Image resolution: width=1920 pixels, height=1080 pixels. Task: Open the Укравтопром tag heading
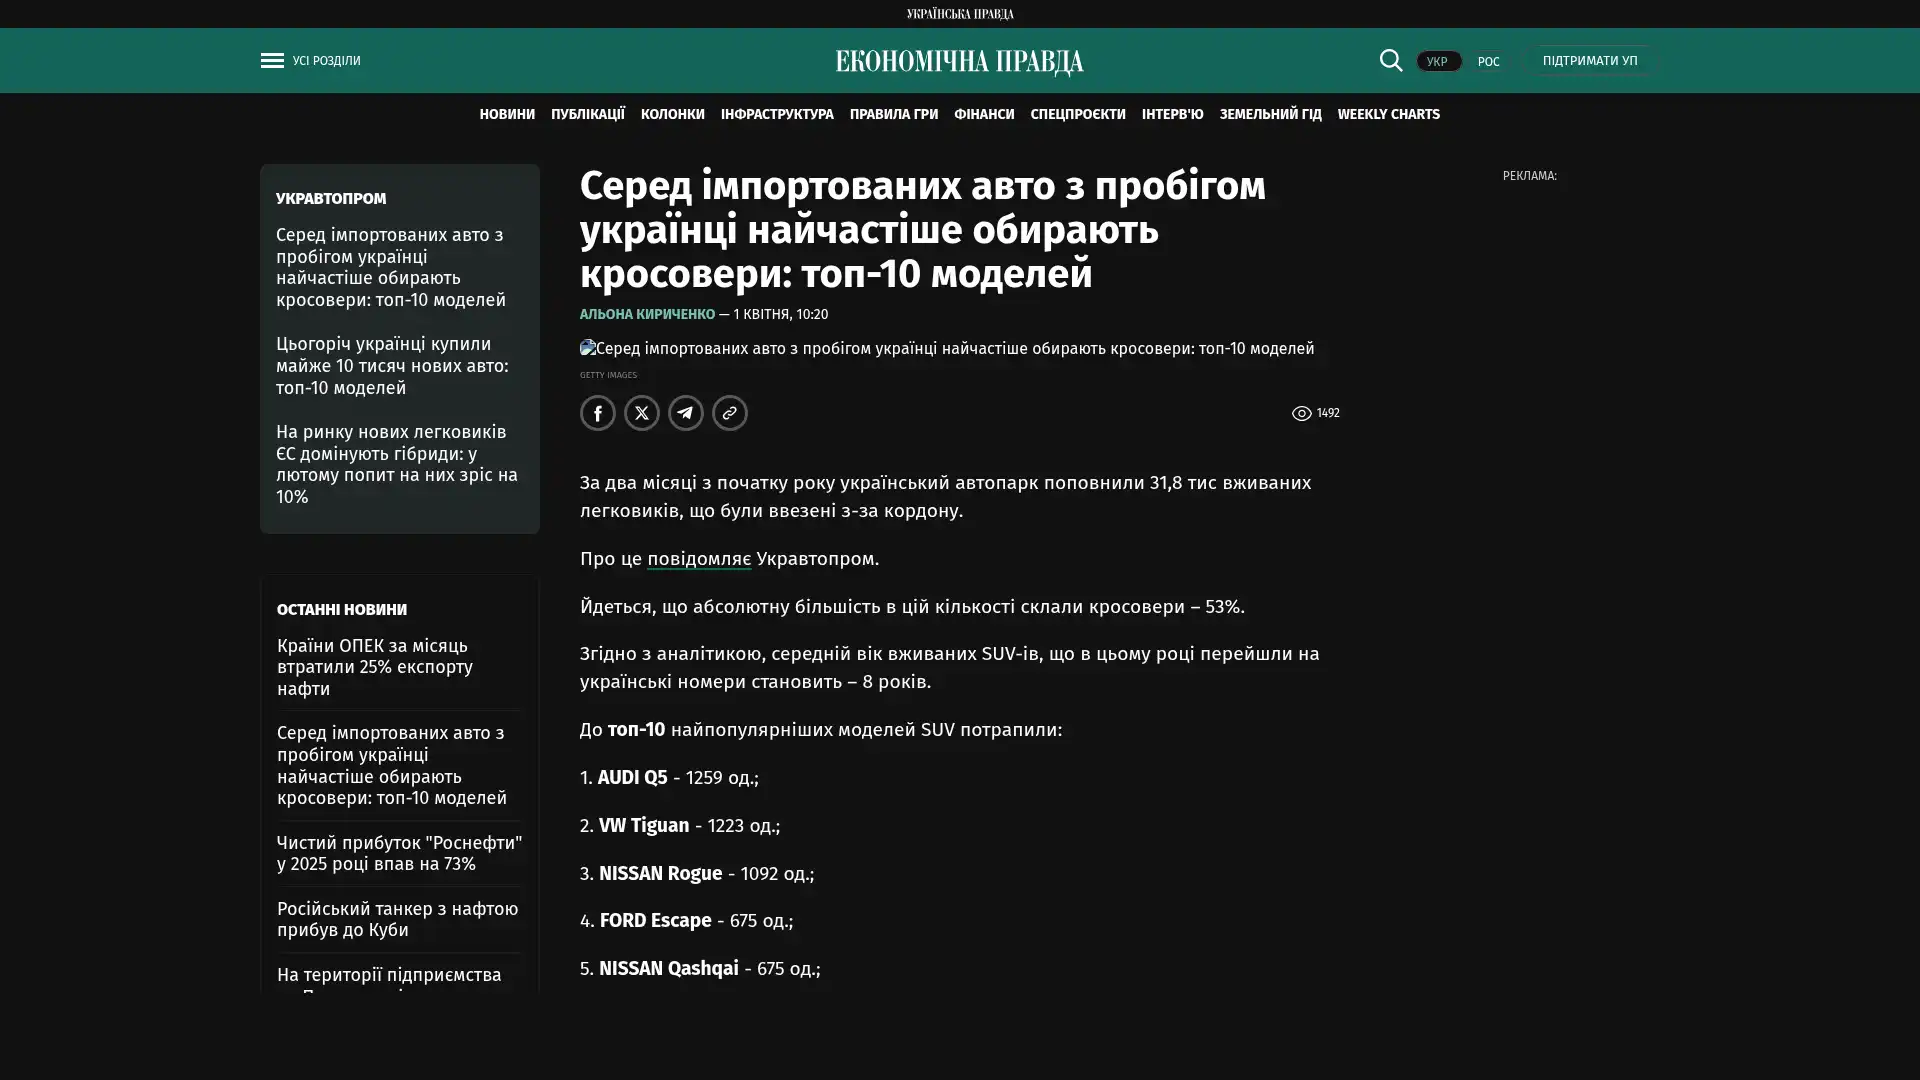[331, 199]
